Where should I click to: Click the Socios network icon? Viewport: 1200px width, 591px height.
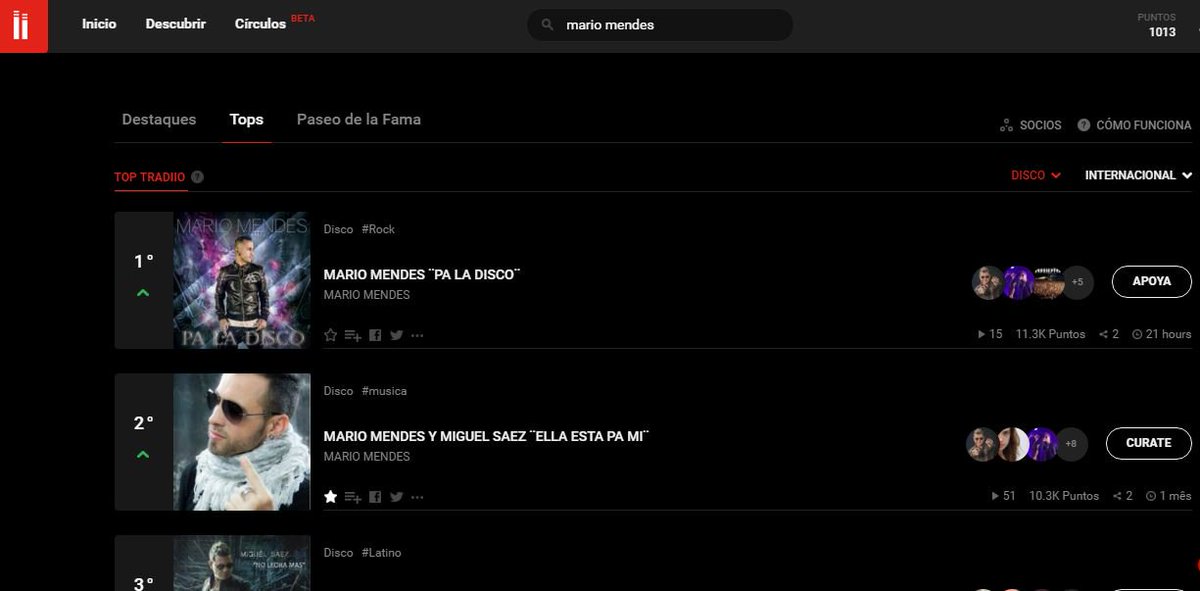pos(1006,126)
